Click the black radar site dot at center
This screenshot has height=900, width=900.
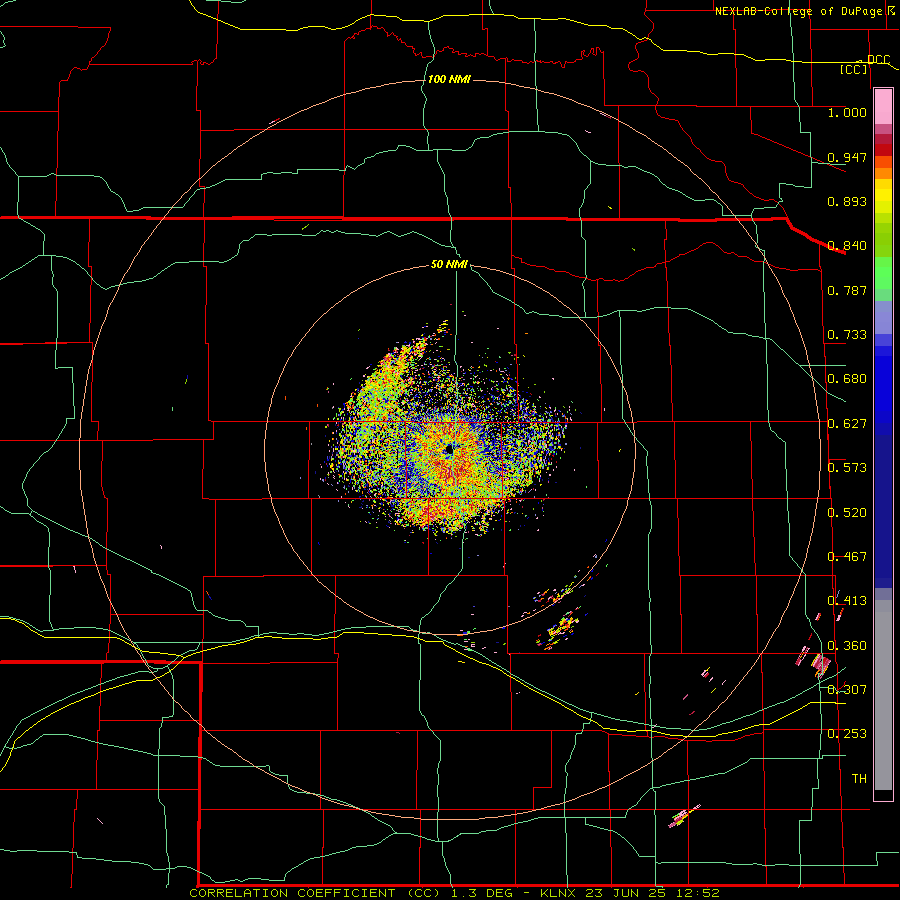[449, 451]
